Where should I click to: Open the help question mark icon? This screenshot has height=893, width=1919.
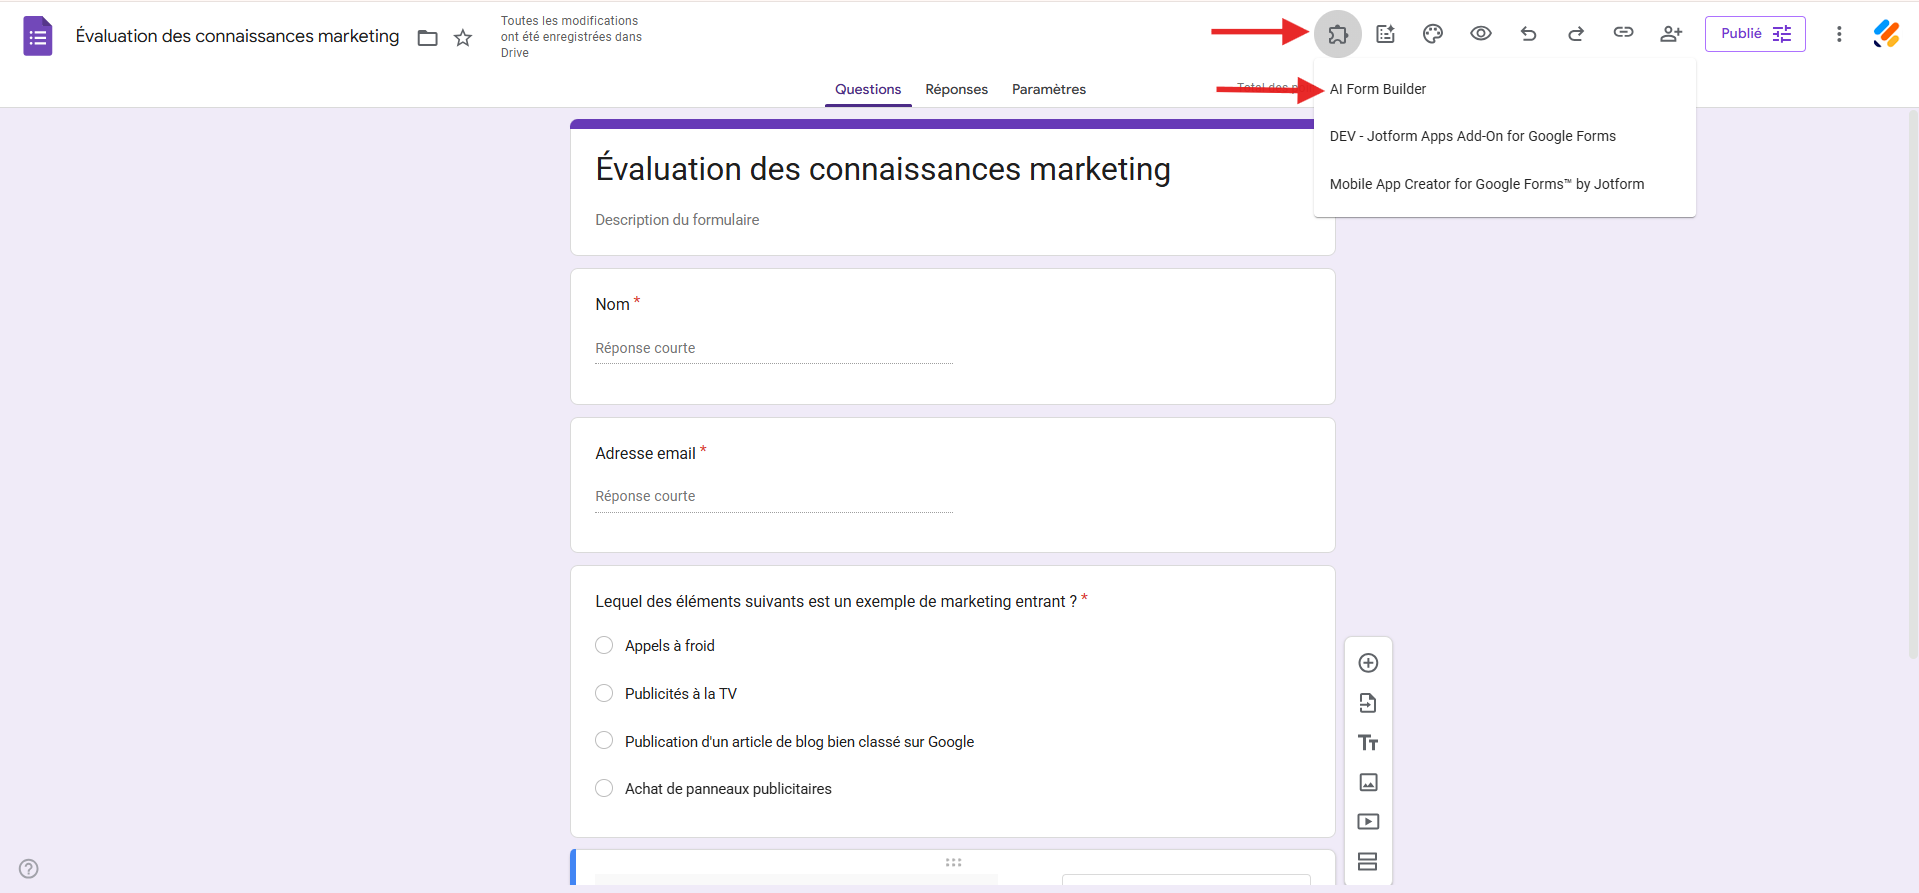tap(29, 868)
